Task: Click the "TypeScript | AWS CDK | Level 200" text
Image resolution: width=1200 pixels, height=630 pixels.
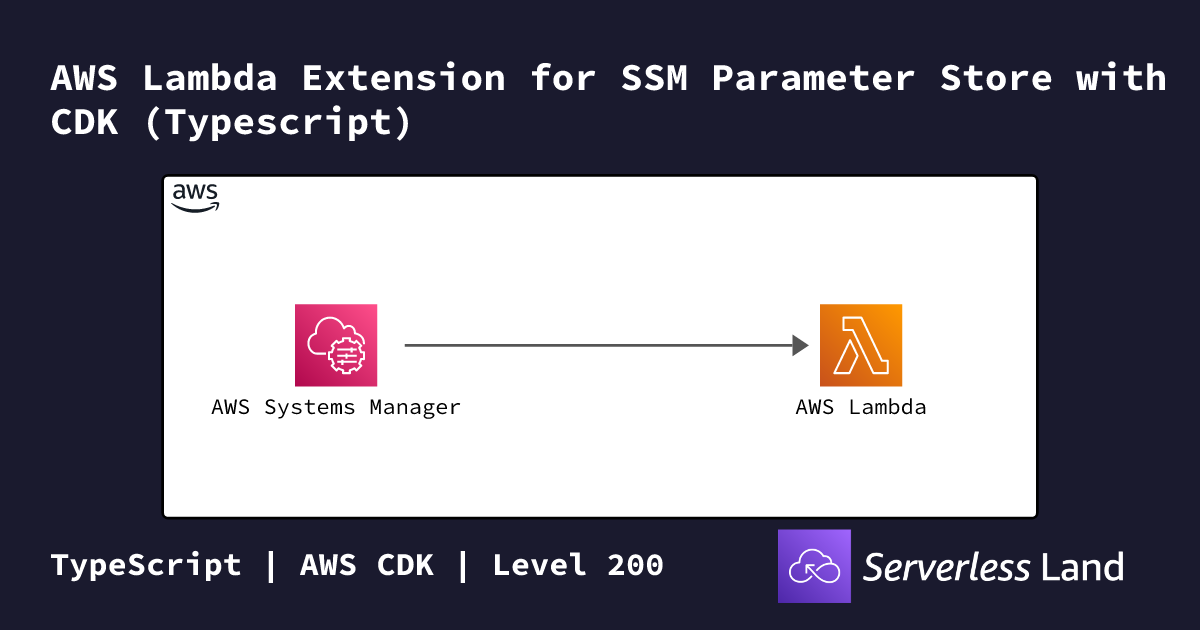Action: (357, 565)
